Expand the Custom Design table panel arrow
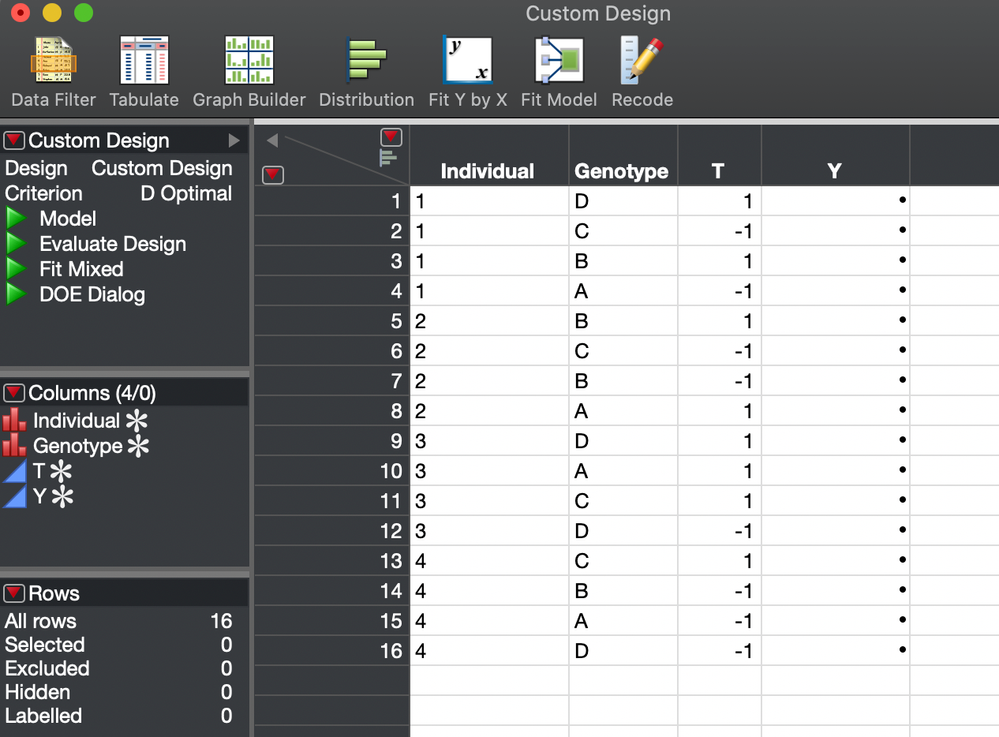 [234, 140]
